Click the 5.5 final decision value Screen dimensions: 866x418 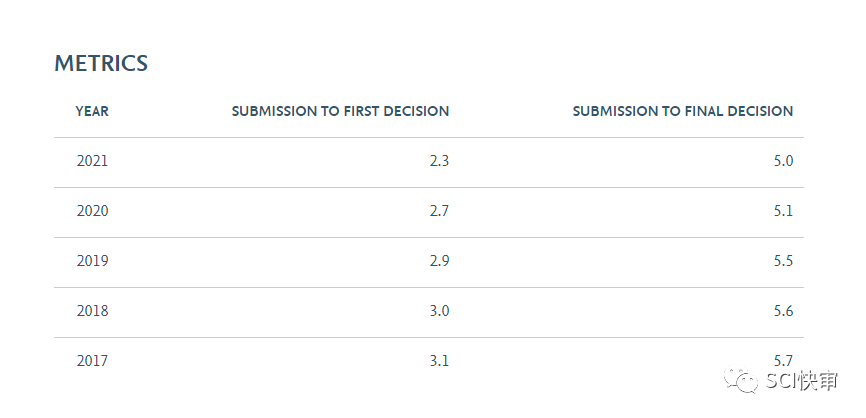click(783, 261)
